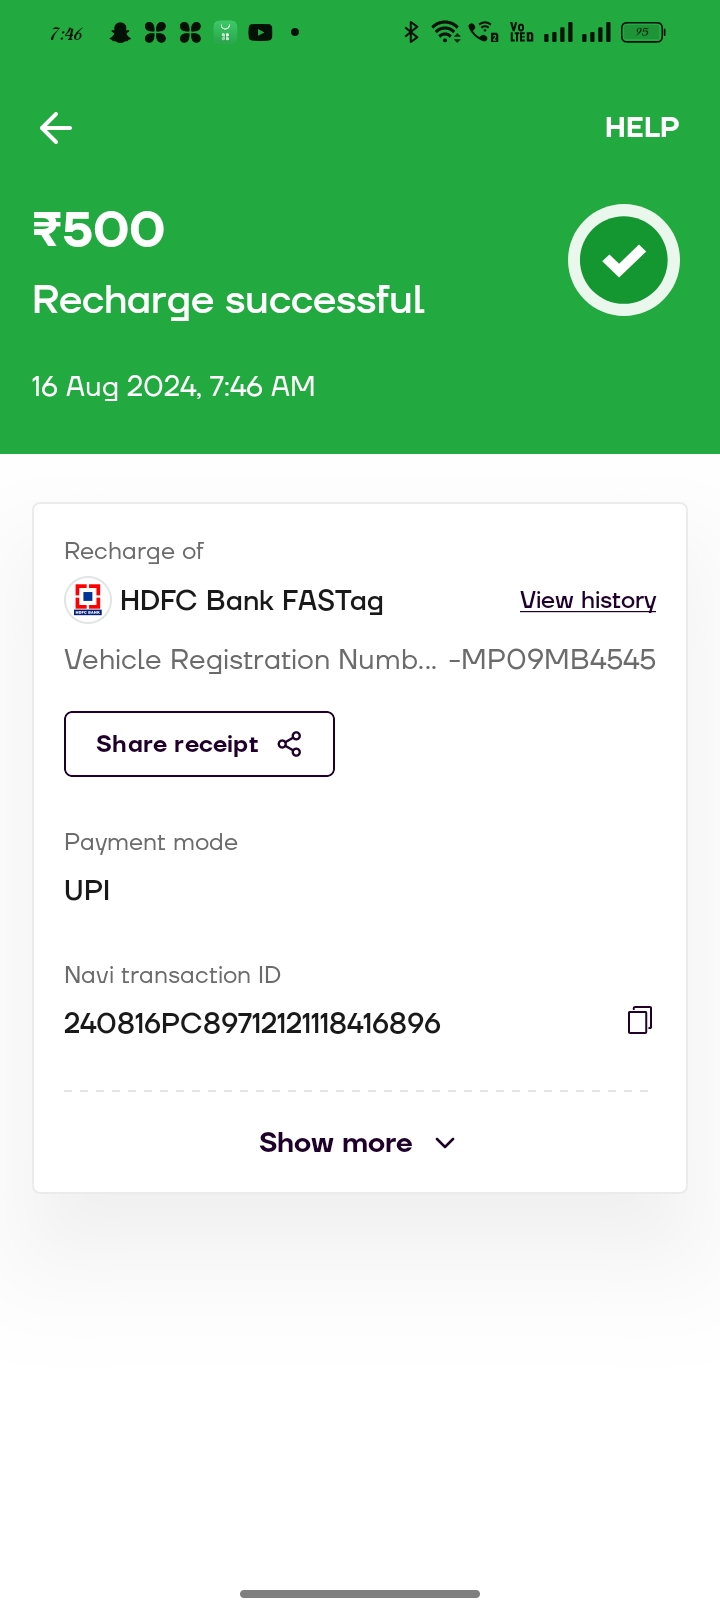Tap the ₹500 amount
Viewport: 720px width, 1612px height.
click(x=98, y=229)
